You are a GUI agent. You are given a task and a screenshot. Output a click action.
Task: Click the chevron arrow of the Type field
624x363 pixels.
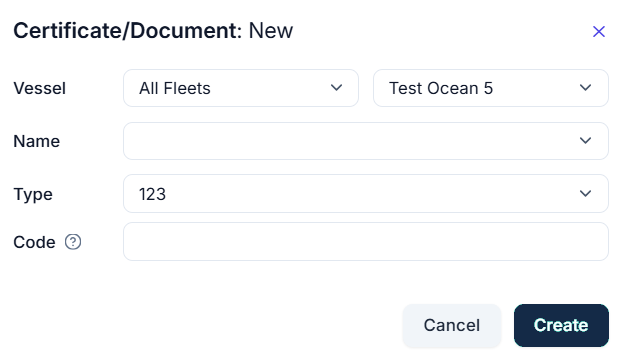585,193
